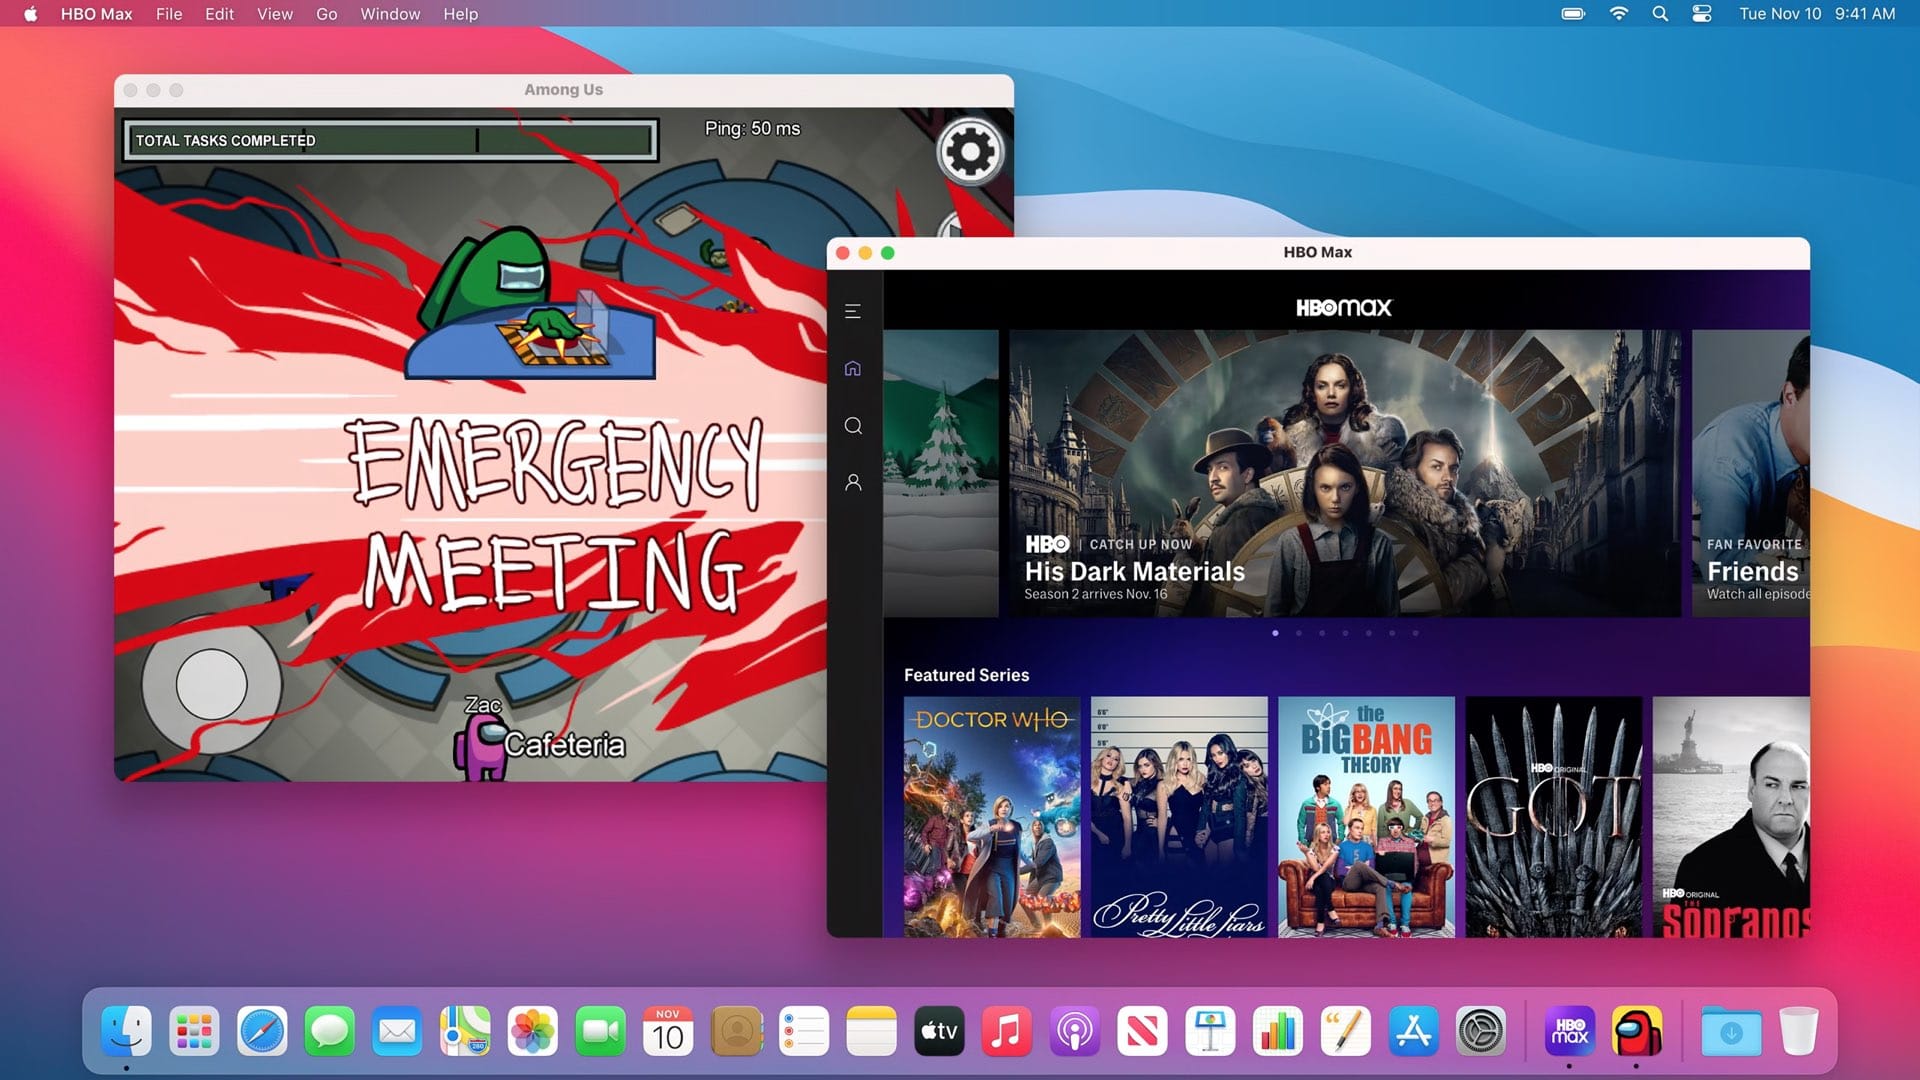Select the HBO Max search icon
The image size is (1920, 1080).
853,425
